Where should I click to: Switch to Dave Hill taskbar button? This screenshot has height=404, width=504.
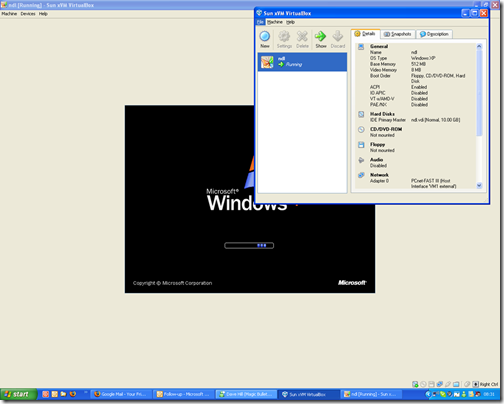(246, 394)
